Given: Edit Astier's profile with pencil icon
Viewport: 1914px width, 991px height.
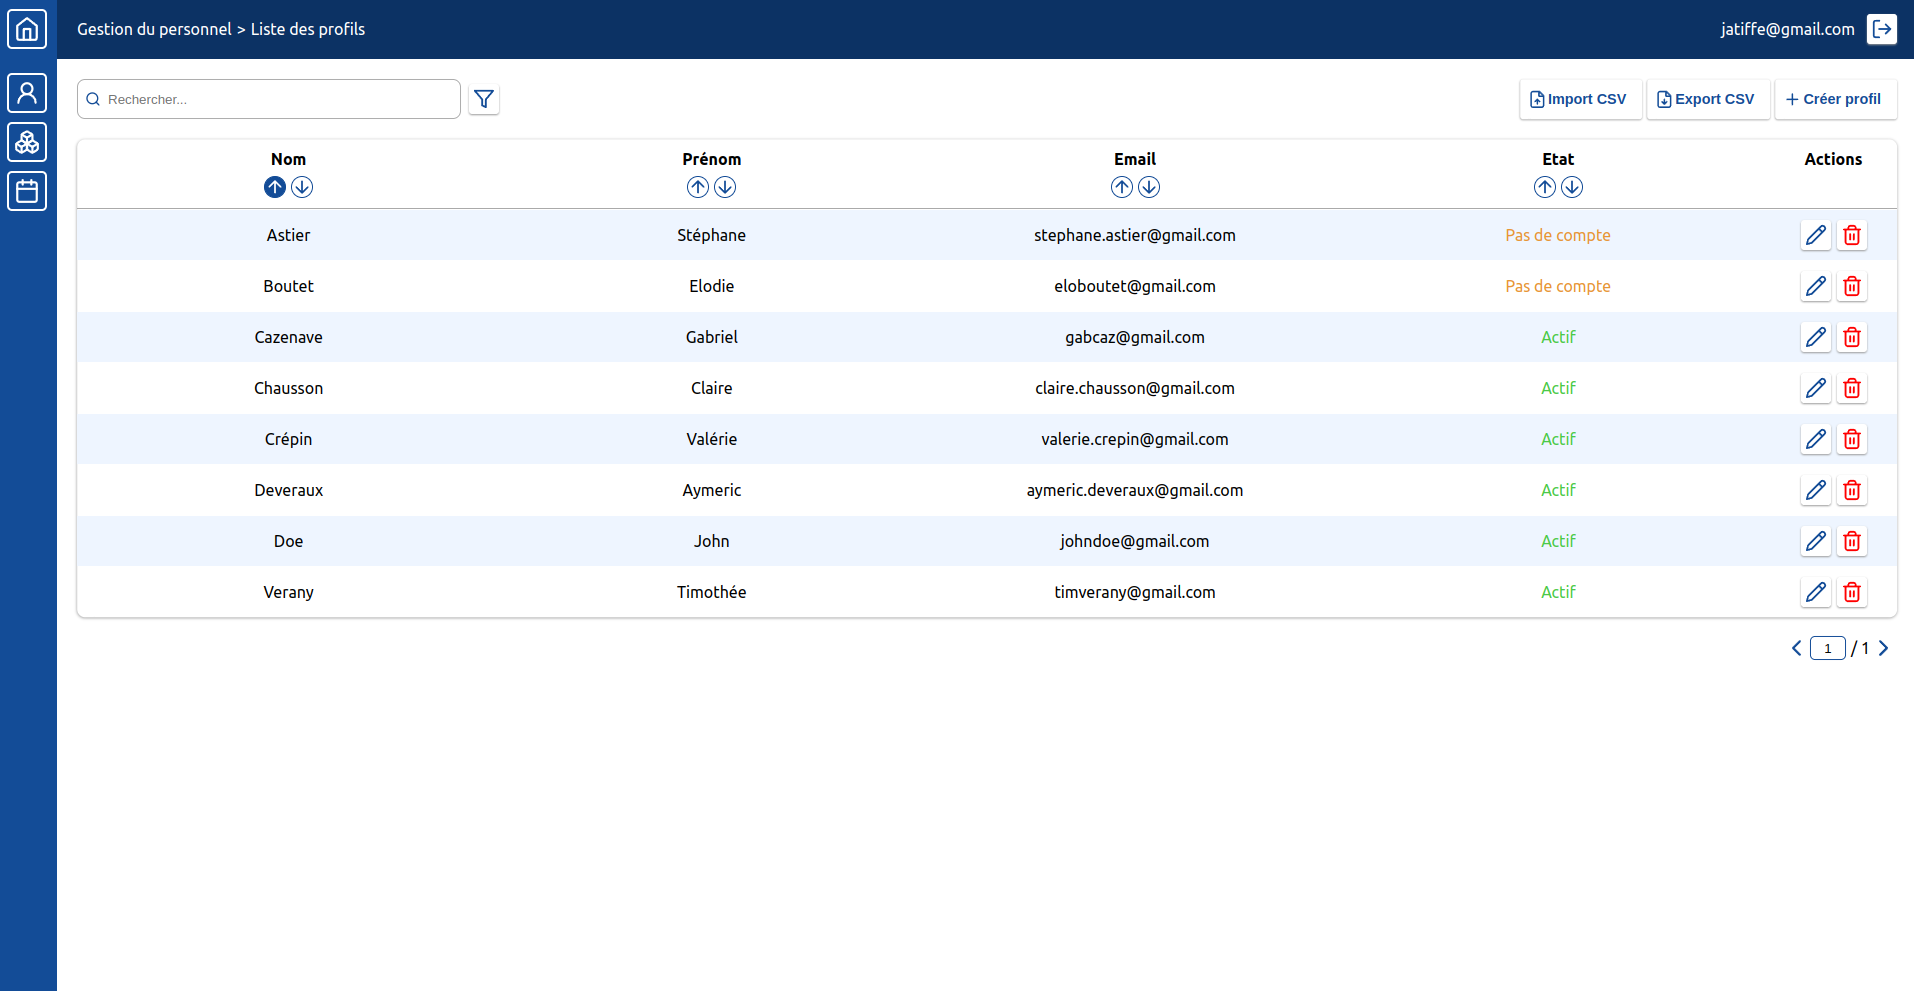Looking at the screenshot, I should [x=1815, y=235].
